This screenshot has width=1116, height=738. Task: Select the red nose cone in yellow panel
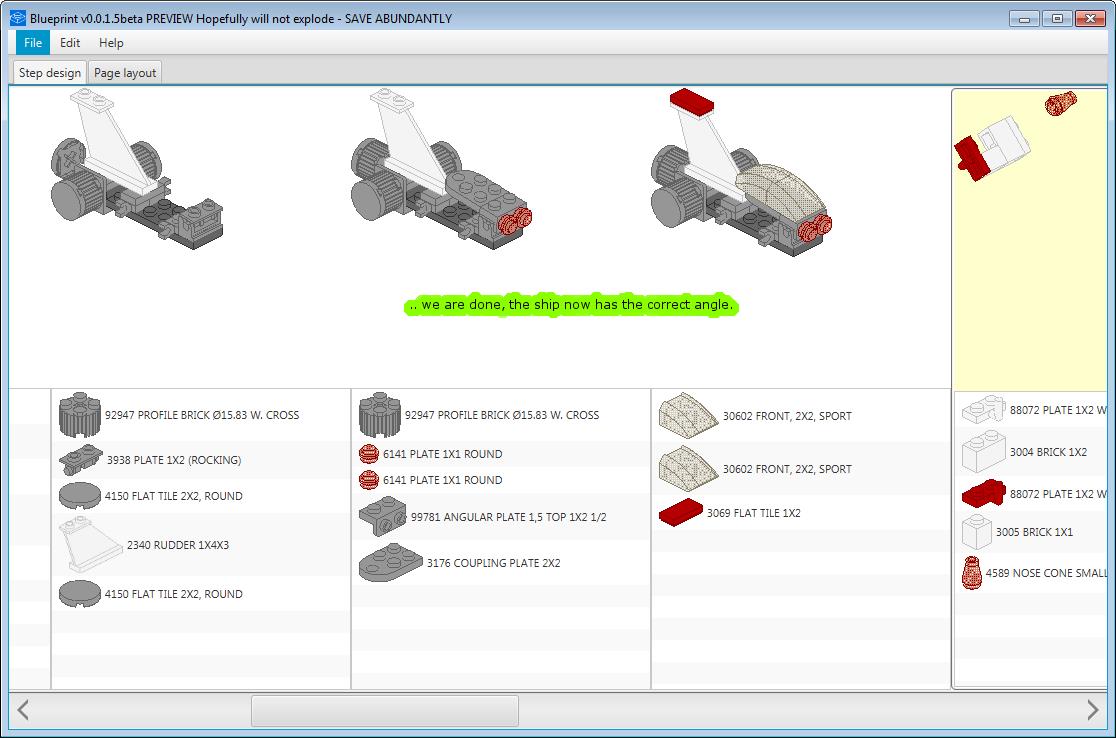pyautogui.click(x=1060, y=103)
